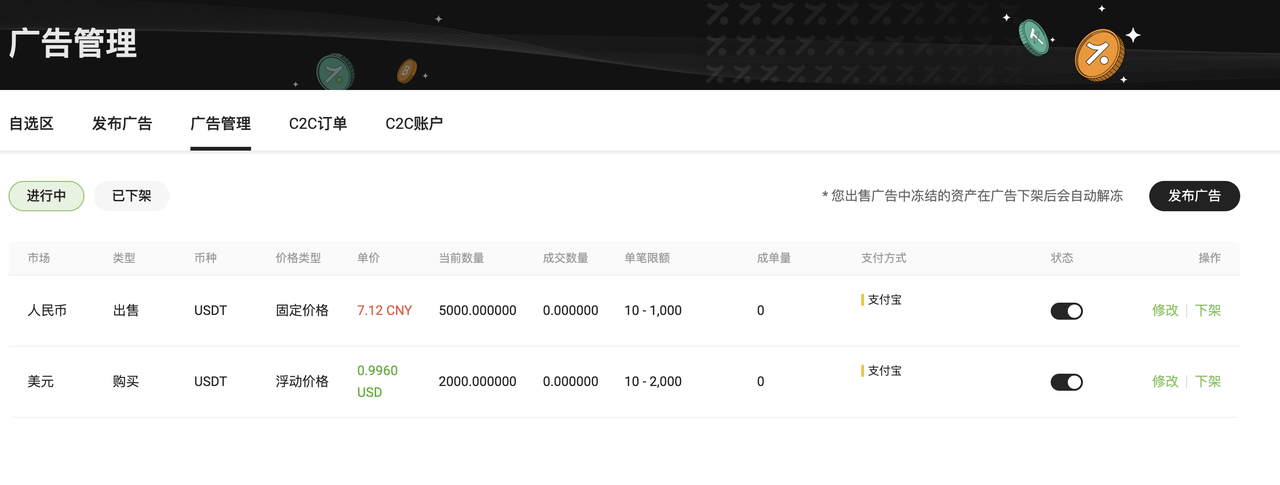
Task: Open the C2C账户 tab
Action: tap(414, 124)
